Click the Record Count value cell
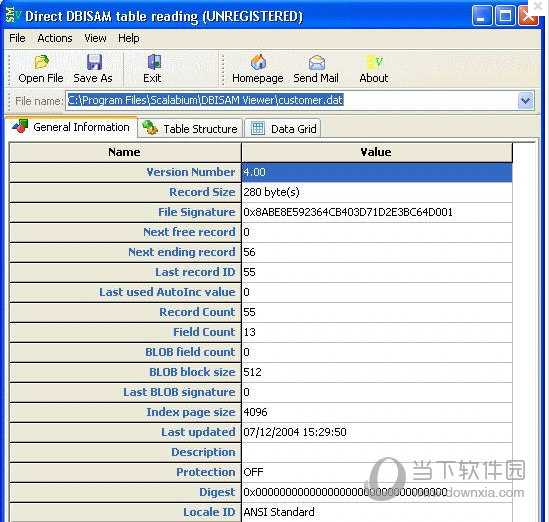The image size is (549, 522). [377, 312]
